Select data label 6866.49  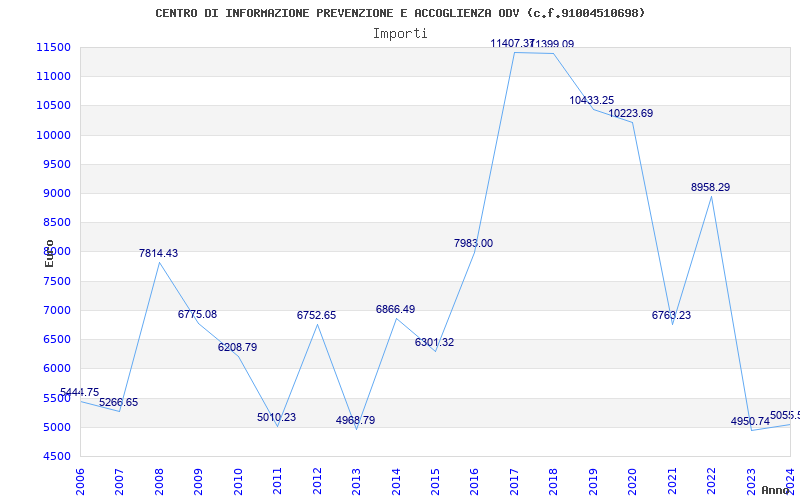pos(395,309)
